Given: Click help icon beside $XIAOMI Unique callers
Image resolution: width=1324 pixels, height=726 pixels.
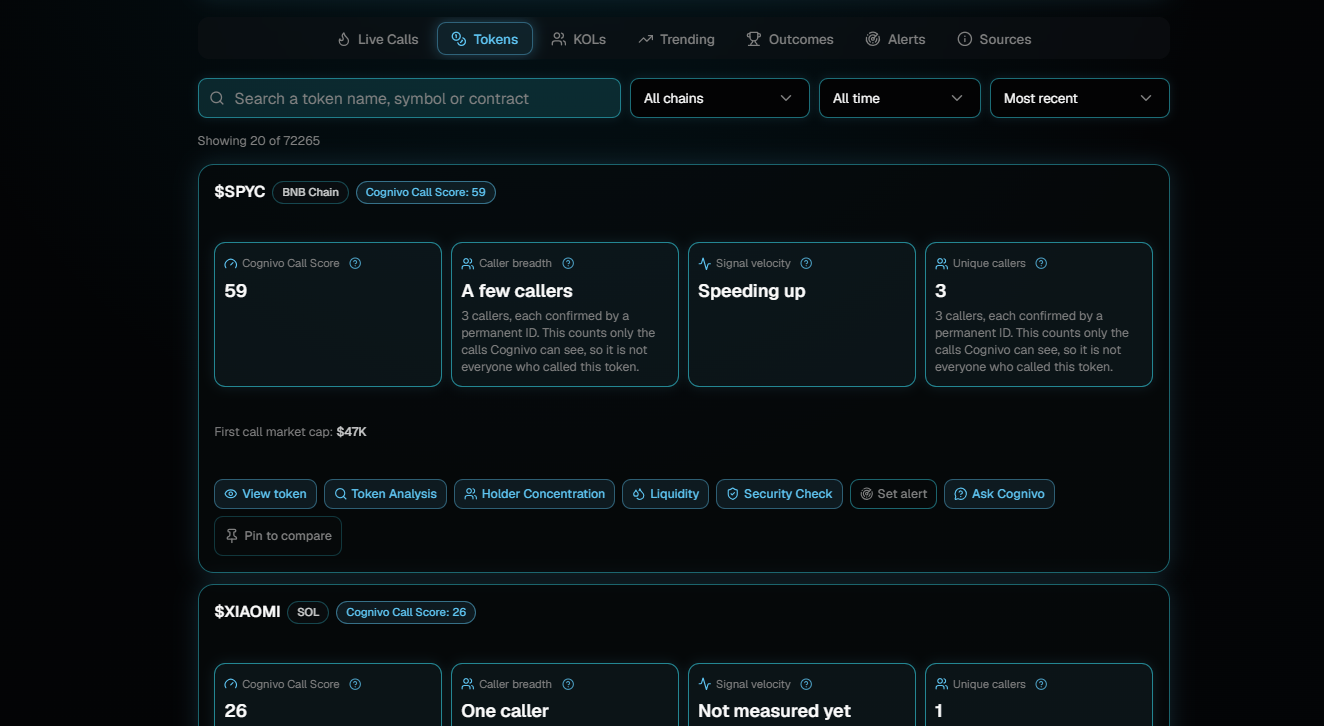Looking at the screenshot, I should point(1041,684).
